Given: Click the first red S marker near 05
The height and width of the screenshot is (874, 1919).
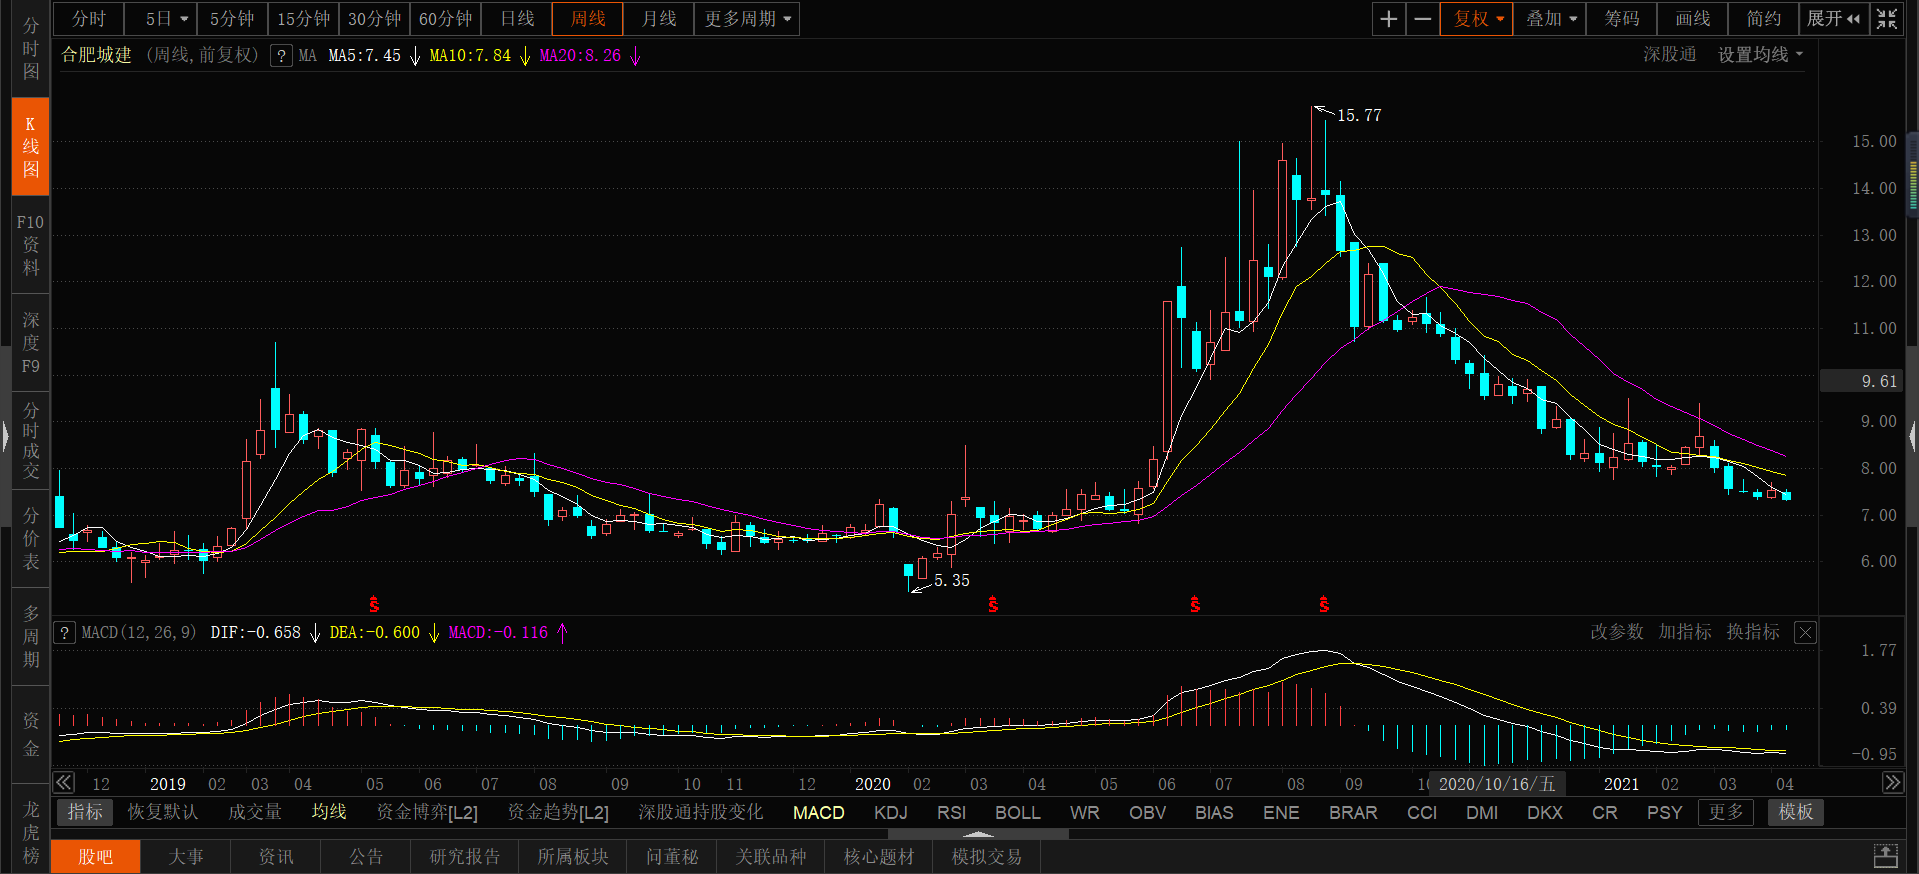Looking at the screenshot, I should point(374,605).
